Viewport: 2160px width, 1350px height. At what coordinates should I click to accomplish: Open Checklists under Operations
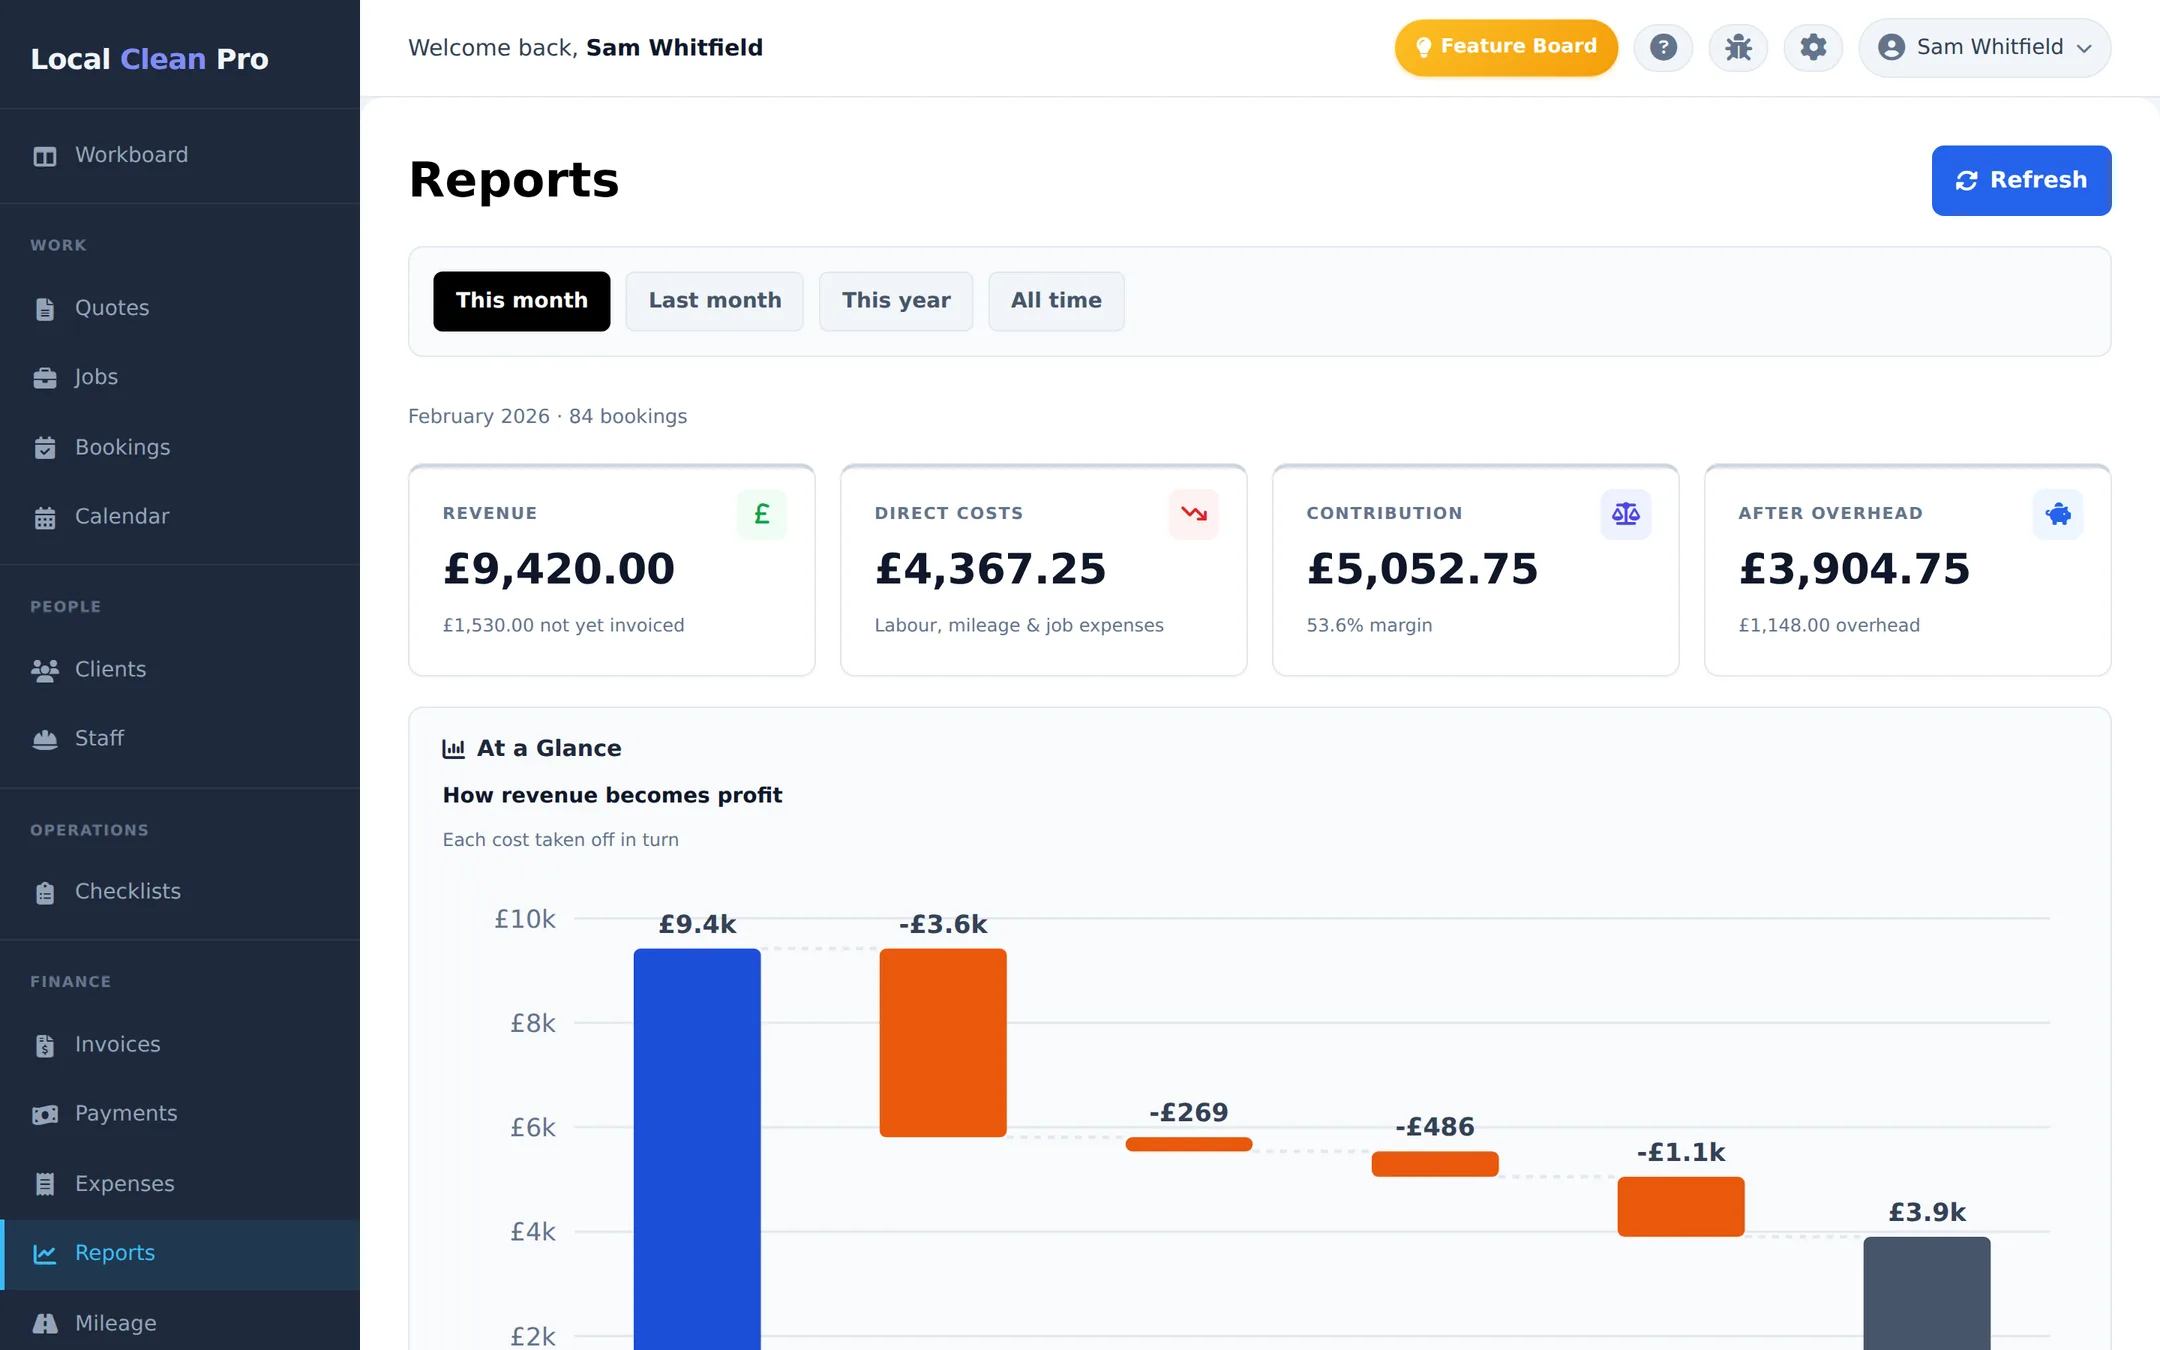[180, 892]
